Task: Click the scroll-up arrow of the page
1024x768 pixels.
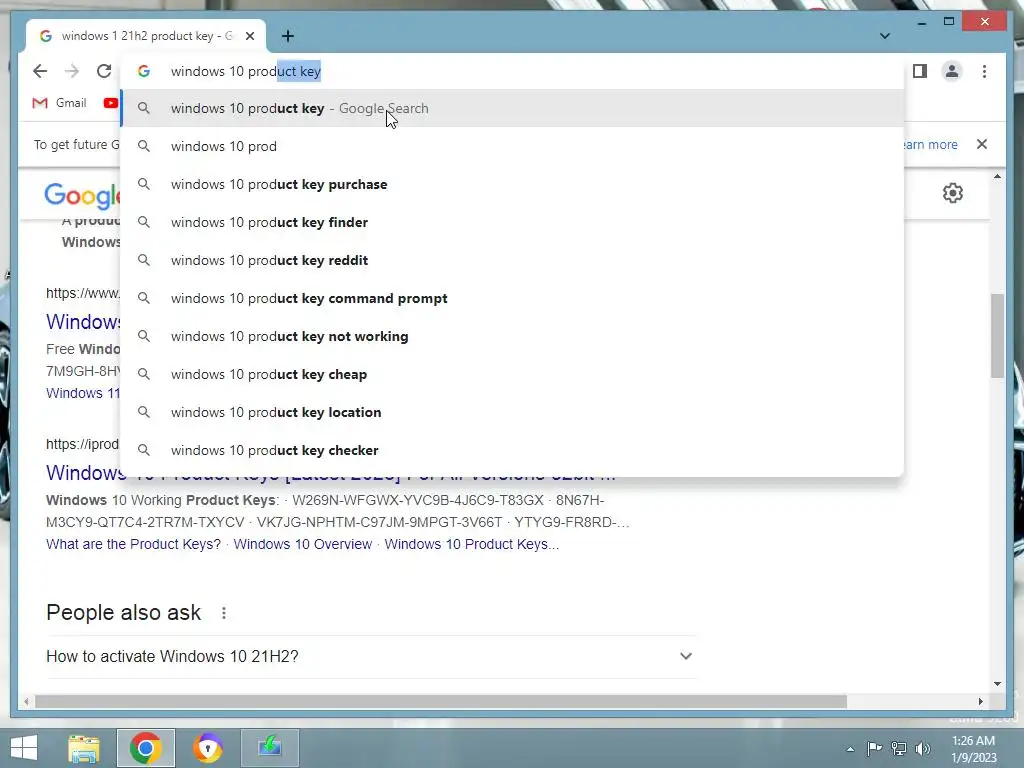Action: coord(997,176)
